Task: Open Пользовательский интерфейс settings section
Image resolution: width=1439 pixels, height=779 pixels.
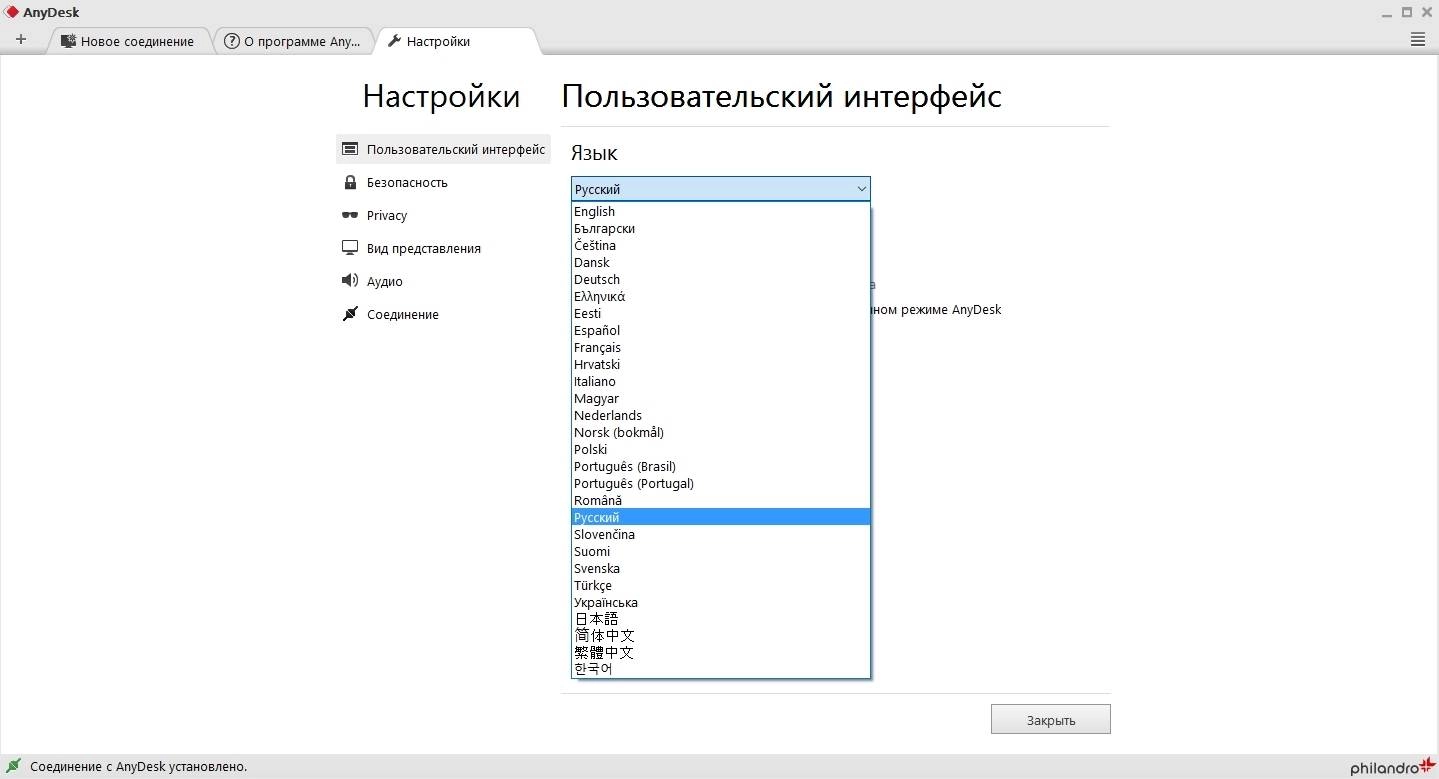Action: coord(443,149)
